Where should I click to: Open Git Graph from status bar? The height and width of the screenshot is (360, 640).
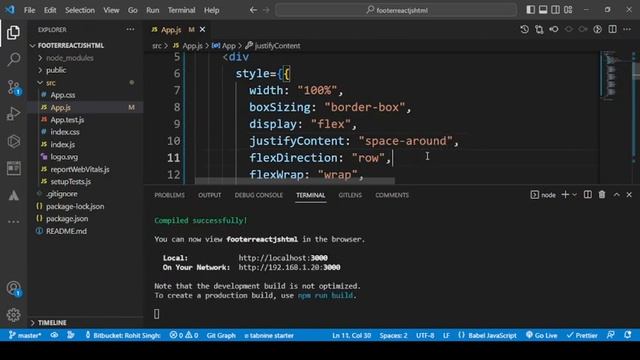tap(221, 335)
